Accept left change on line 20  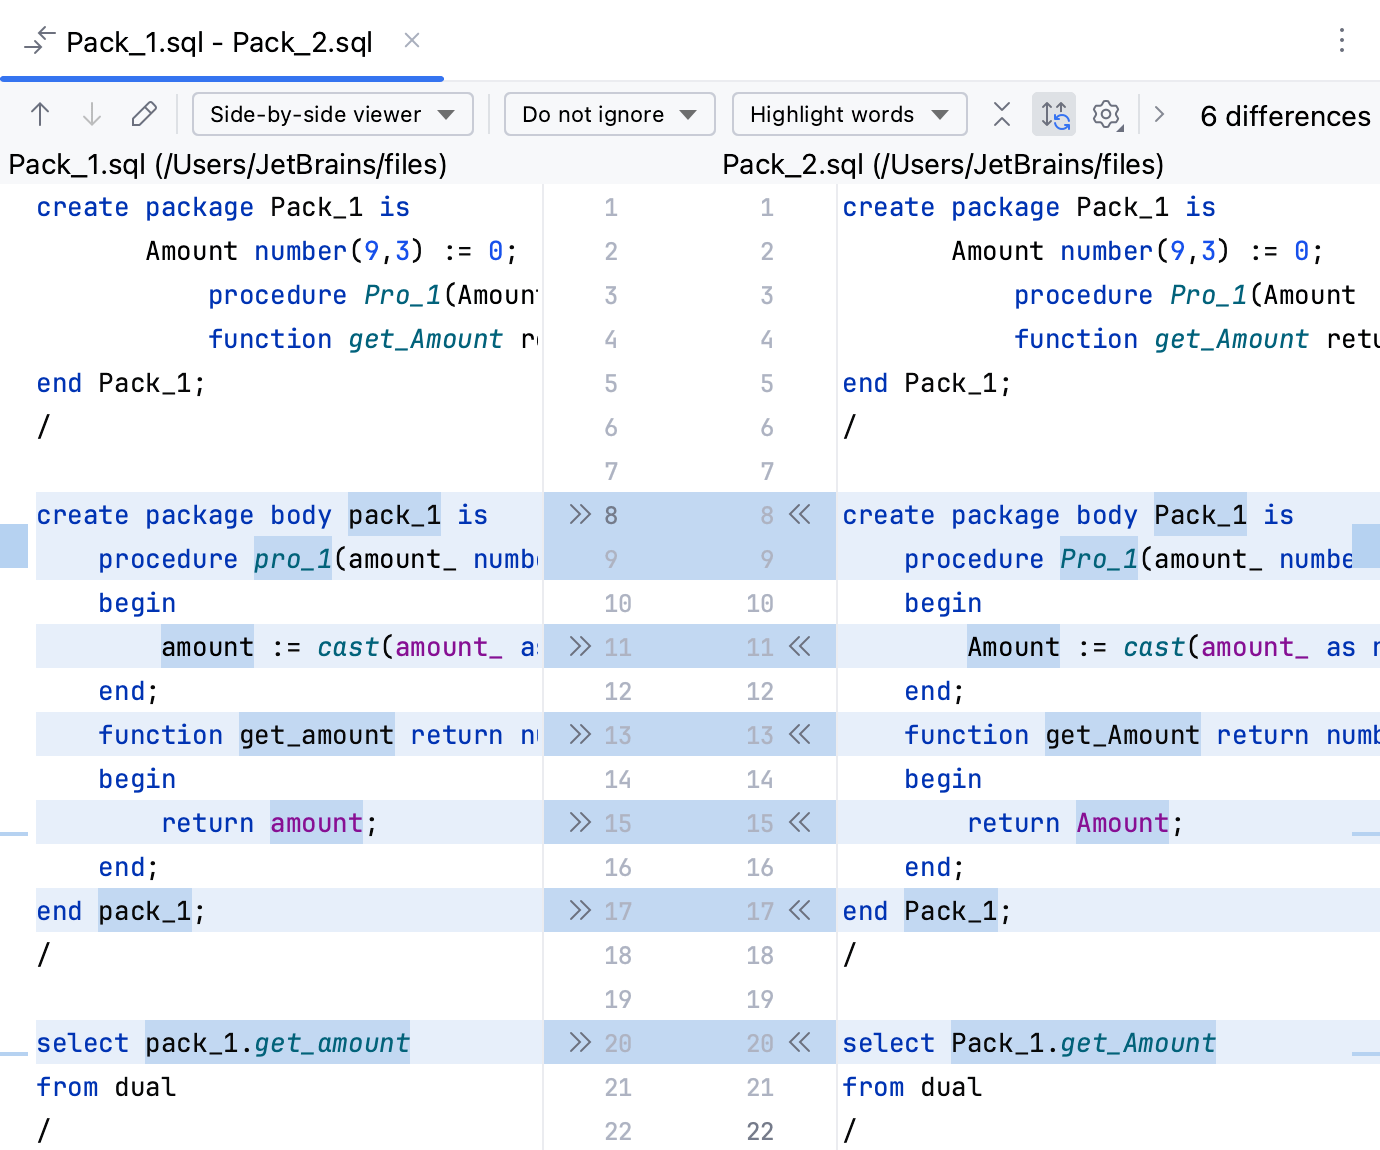coord(580,1043)
